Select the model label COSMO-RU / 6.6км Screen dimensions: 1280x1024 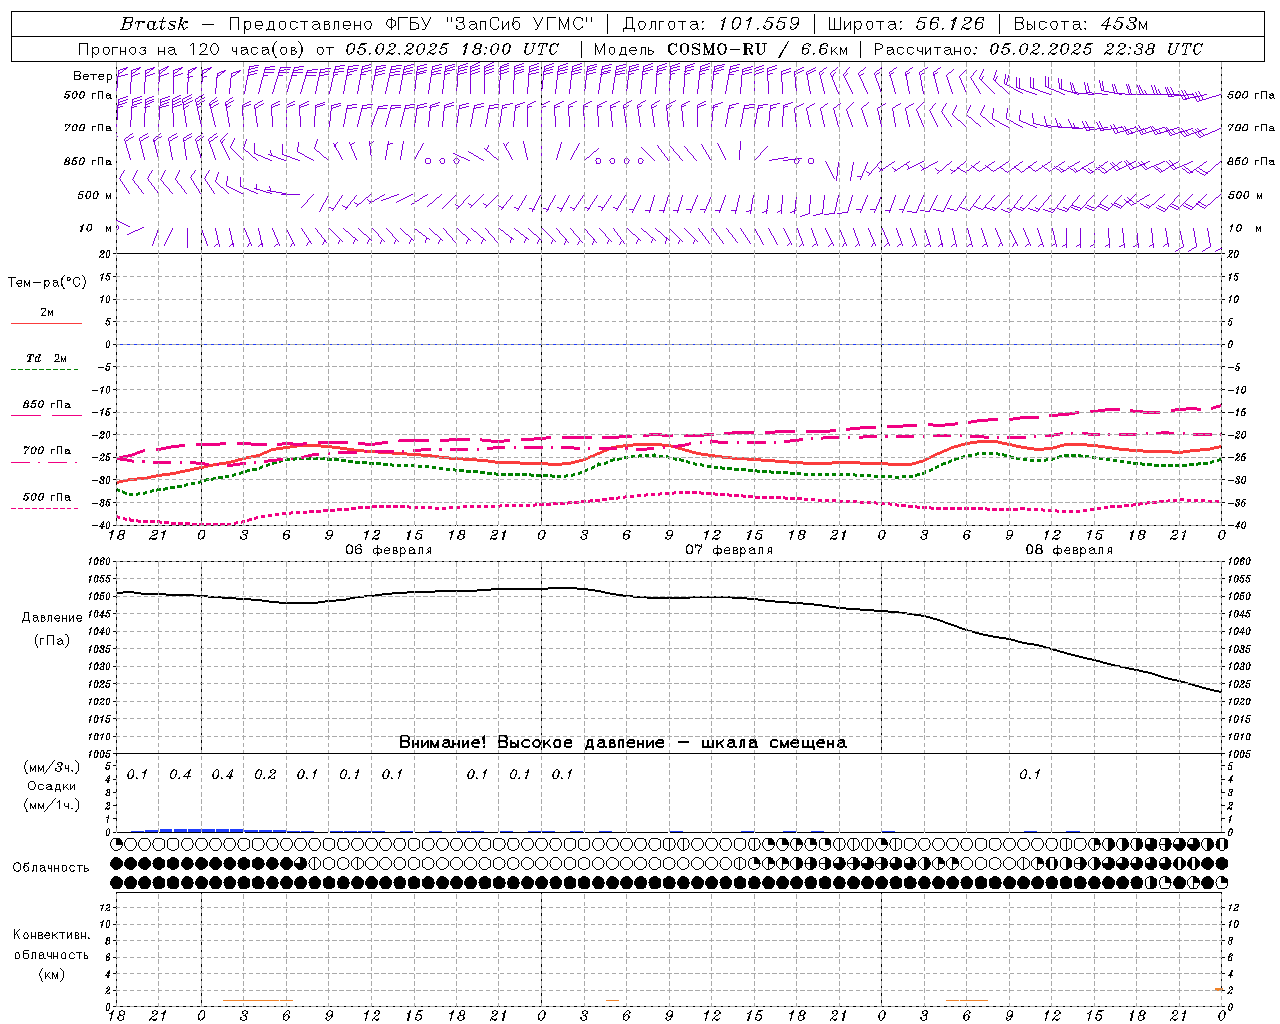(757, 49)
